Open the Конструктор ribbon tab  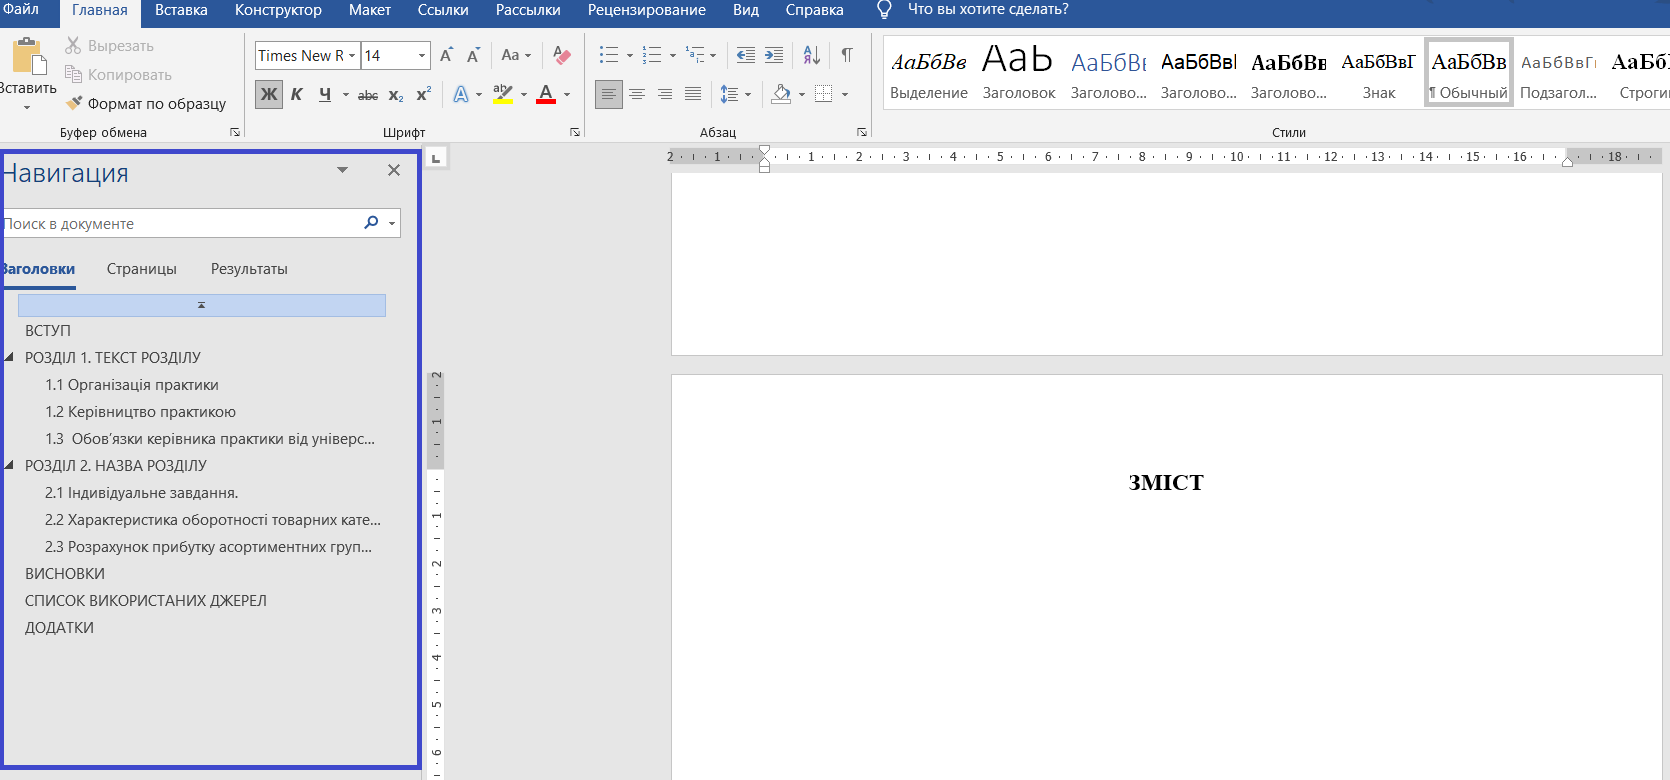click(x=278, y=10)
